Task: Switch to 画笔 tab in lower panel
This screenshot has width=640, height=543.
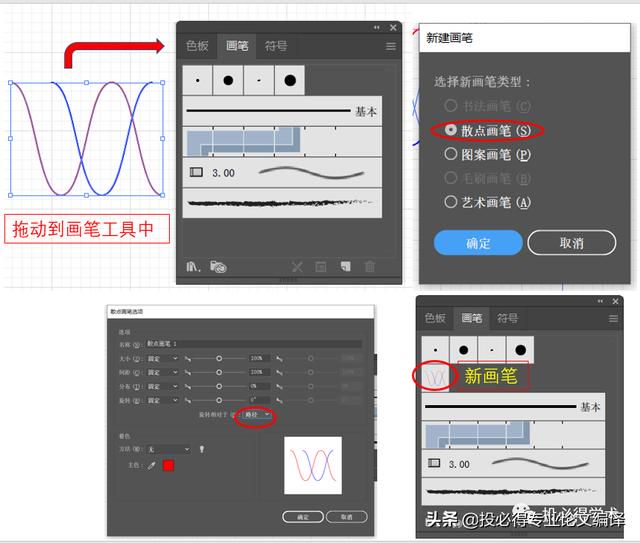Action: [471, 318]
